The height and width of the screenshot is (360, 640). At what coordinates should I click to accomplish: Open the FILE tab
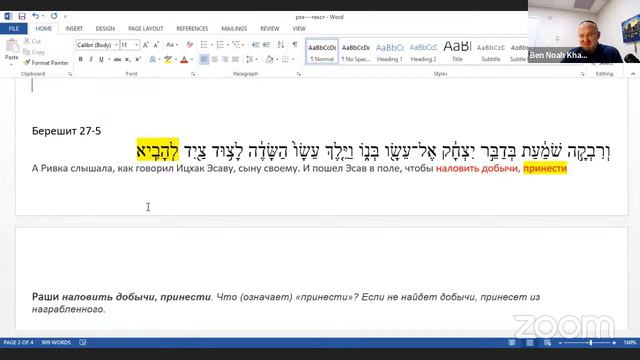(x=14, y=29)
